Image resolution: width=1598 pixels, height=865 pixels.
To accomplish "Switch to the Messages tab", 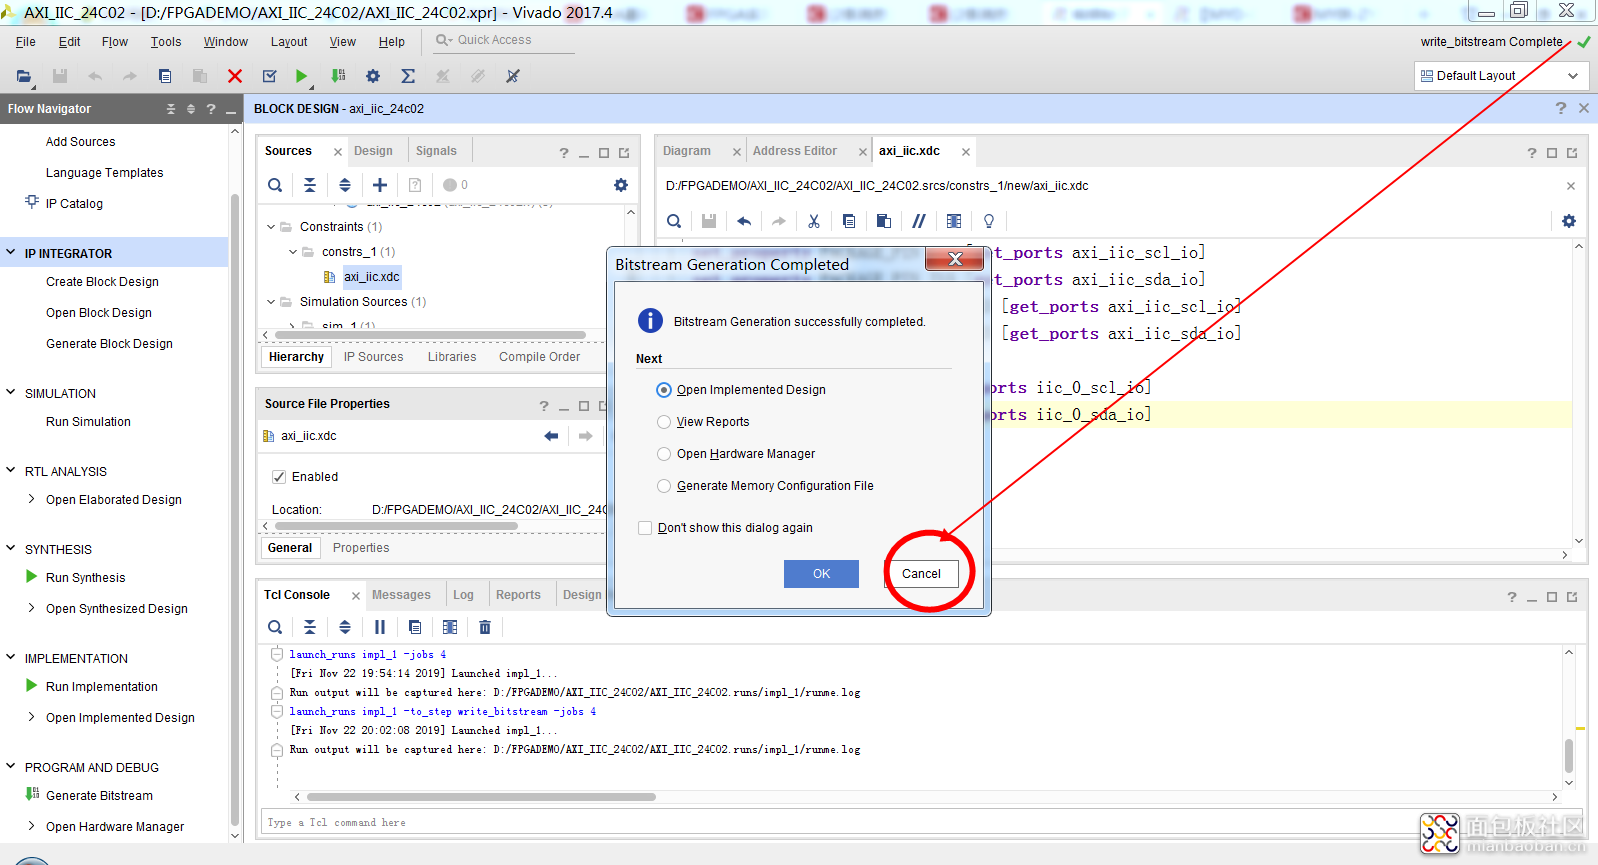I will click(401, 595).
